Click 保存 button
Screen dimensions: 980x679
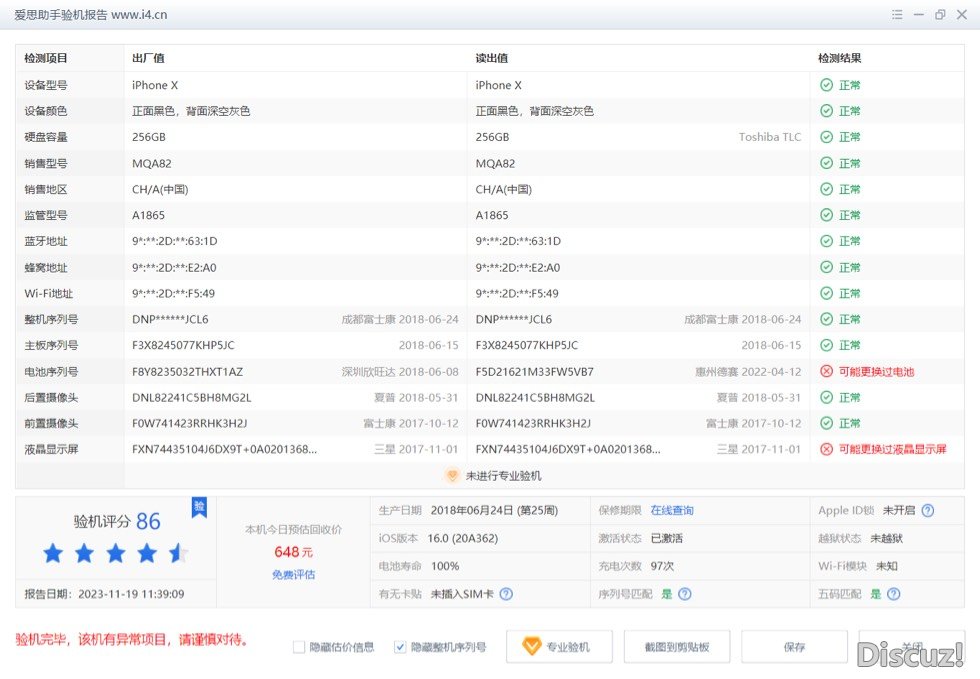[794, 646]
